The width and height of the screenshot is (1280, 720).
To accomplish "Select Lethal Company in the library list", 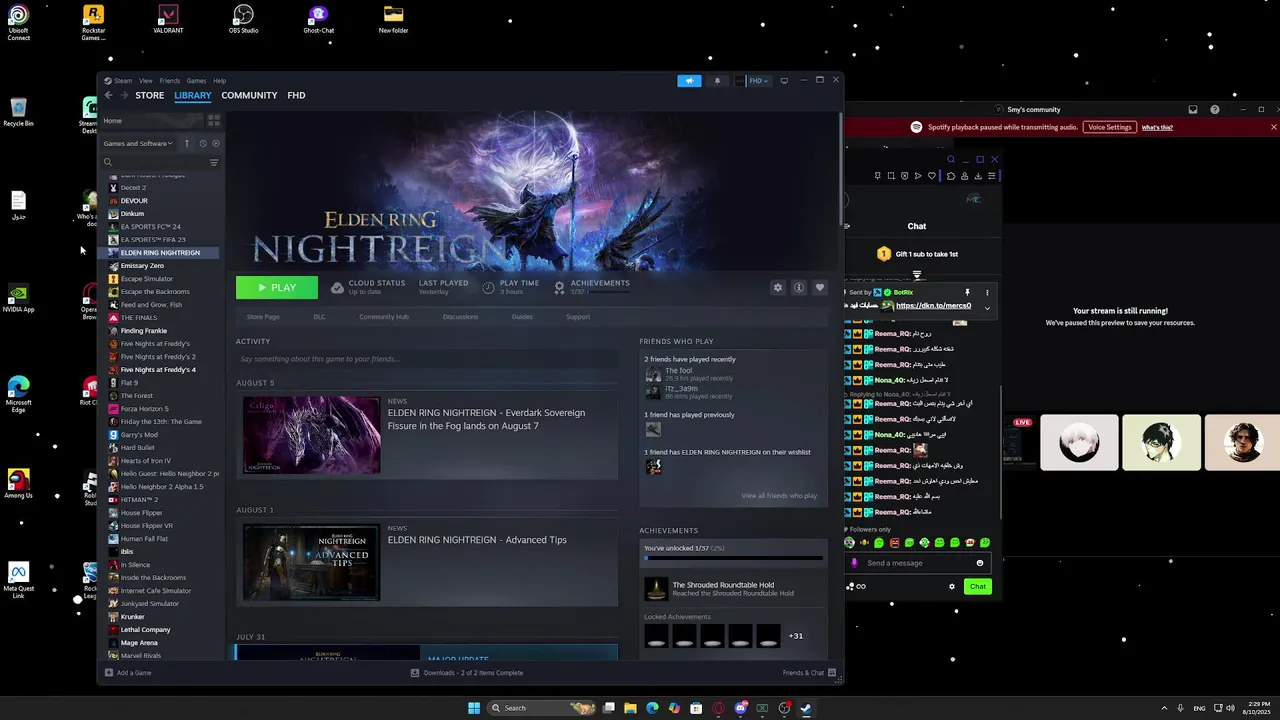I will click(x=145, y=630).
